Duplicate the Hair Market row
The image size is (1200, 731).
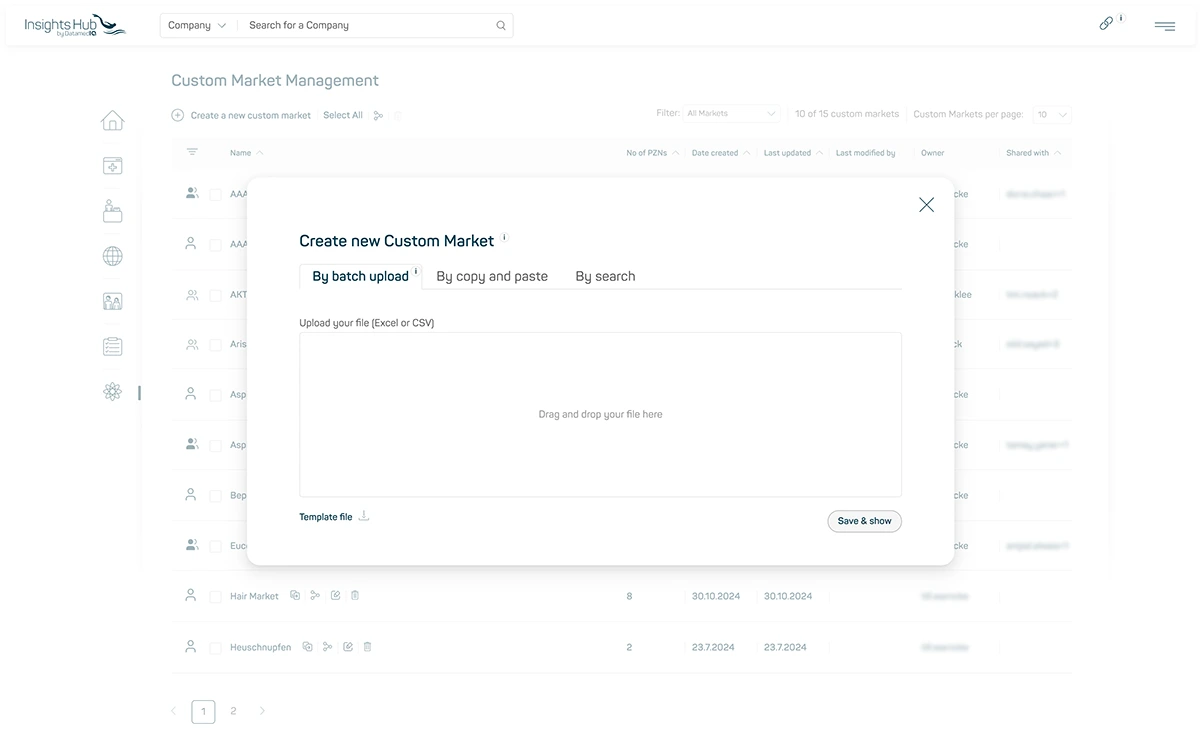click(x=295, y=595)
